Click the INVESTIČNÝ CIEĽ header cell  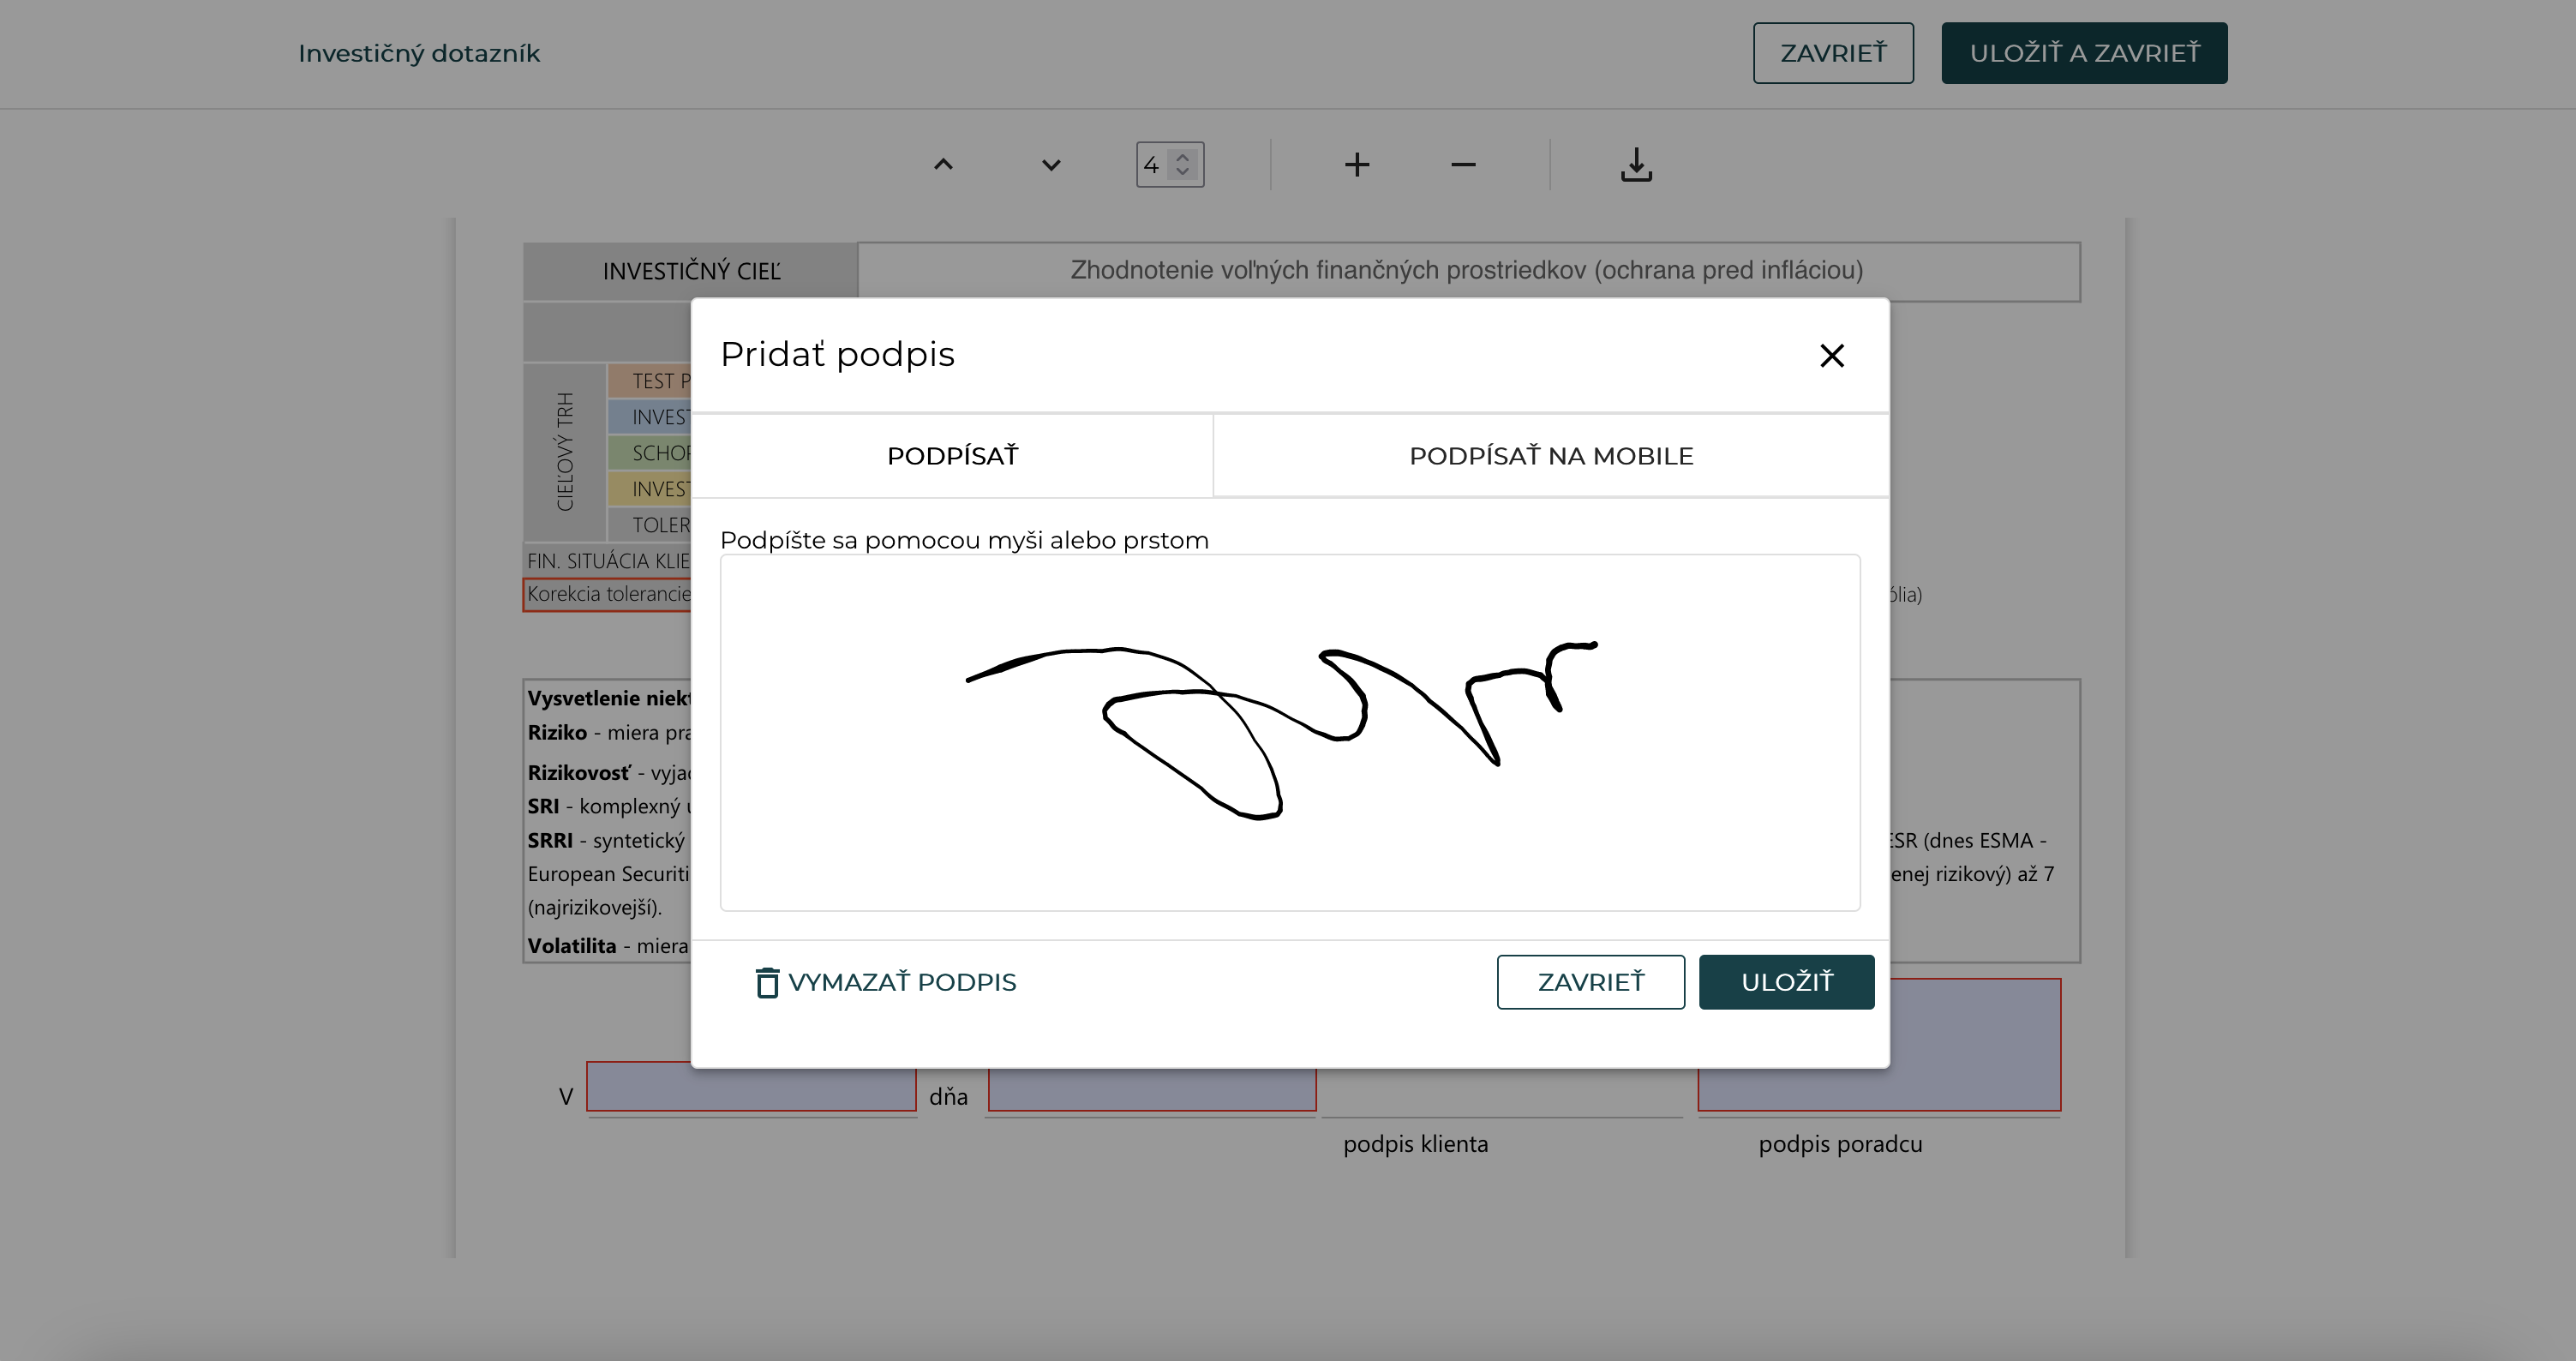point(691,271)
